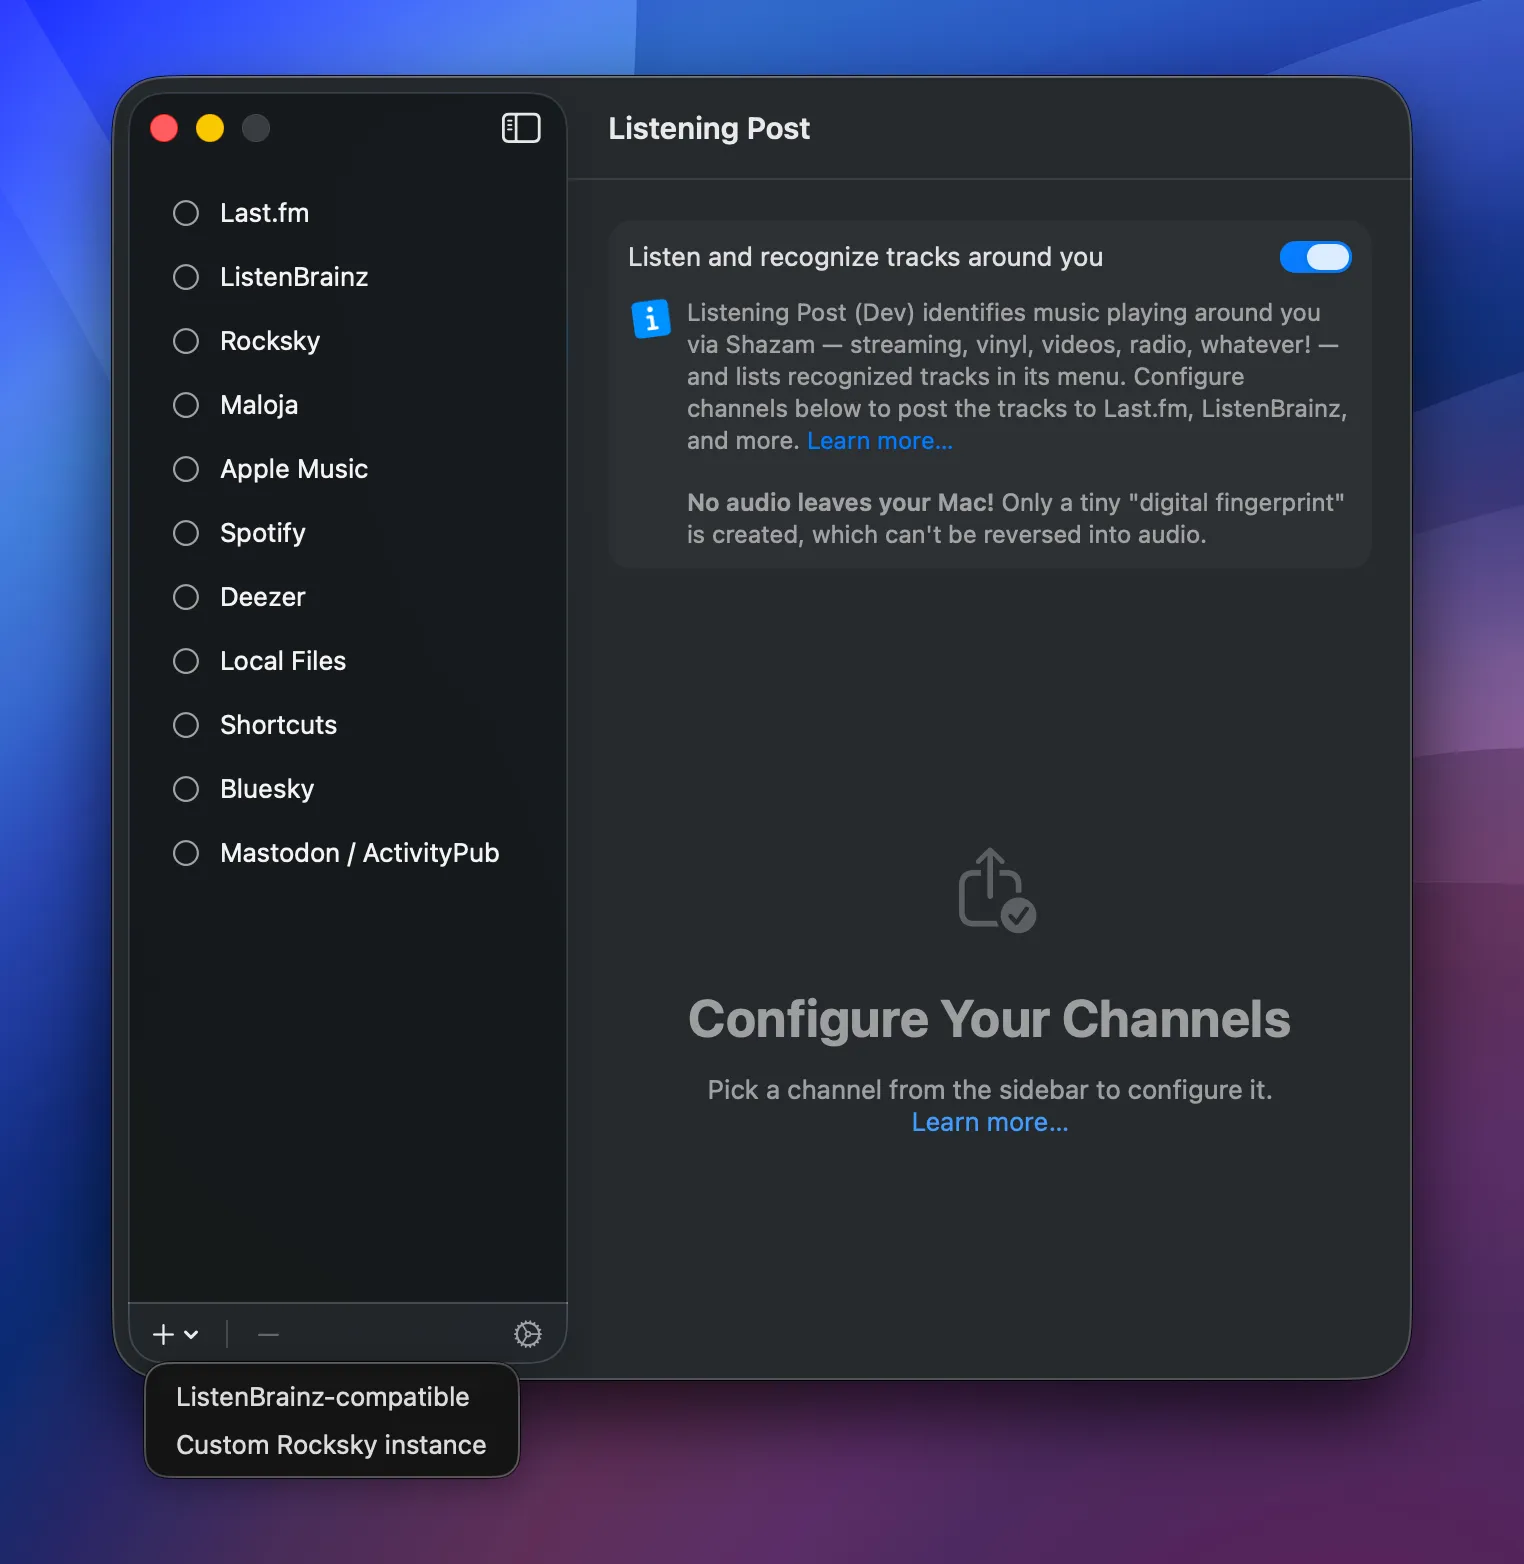Open the Mastodon / ActivityPub channel
This screenshot has width=1524, height=1564.
[359, 853]
